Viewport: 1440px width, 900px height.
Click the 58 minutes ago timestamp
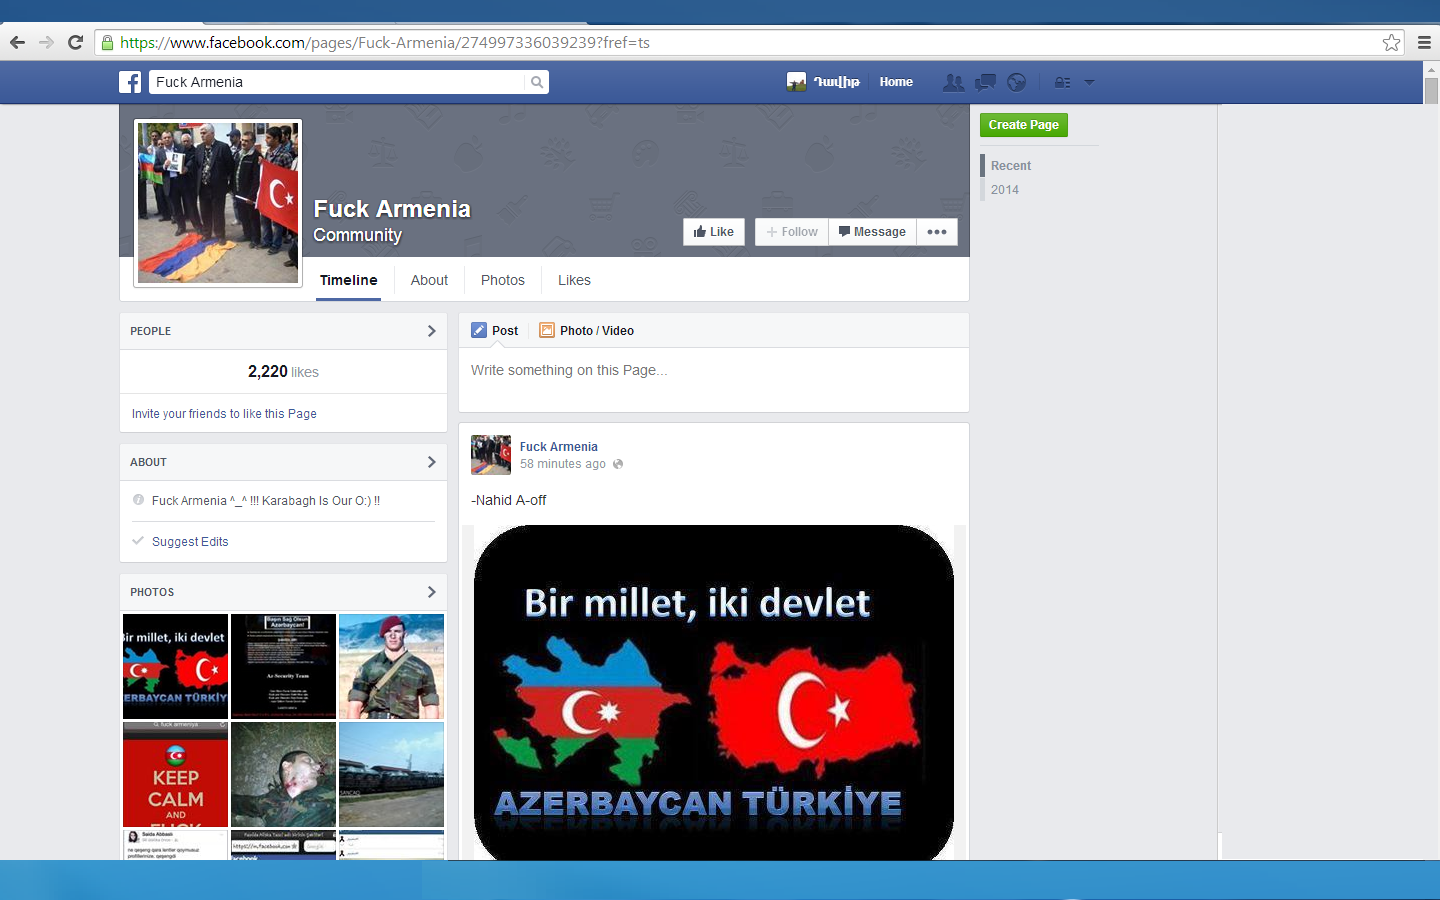click(x=563, y=464)
